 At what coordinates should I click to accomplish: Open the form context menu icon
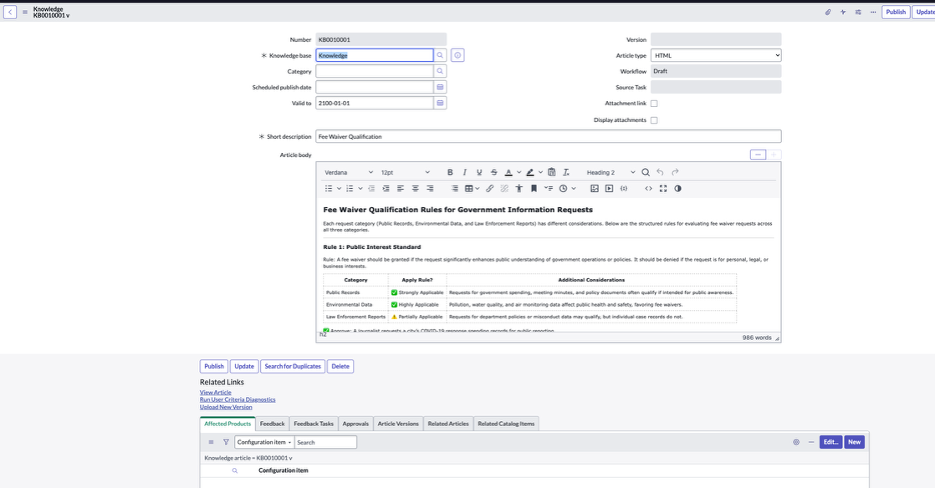click(x=25, y=12)
